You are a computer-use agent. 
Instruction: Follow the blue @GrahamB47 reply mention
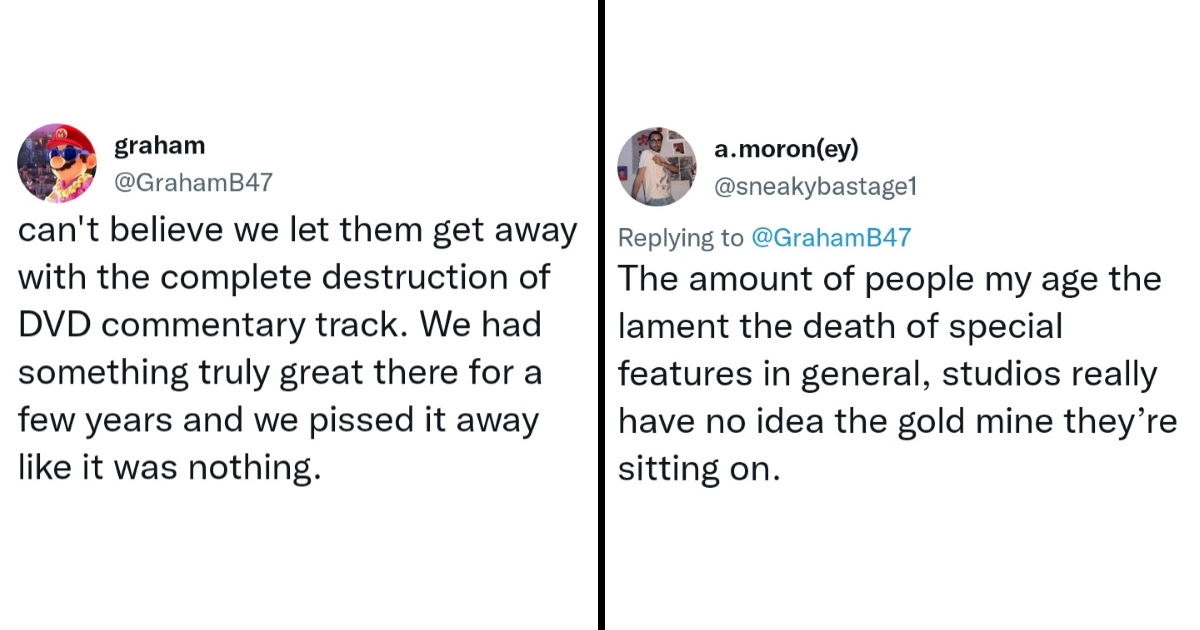point(830,238)
